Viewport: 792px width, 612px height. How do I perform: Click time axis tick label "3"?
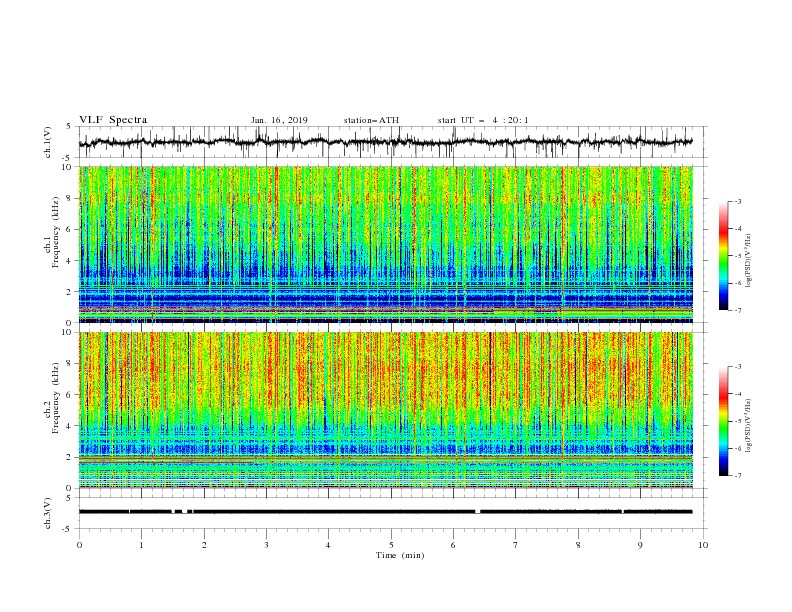pyautogui.click(x=266, y=545)
